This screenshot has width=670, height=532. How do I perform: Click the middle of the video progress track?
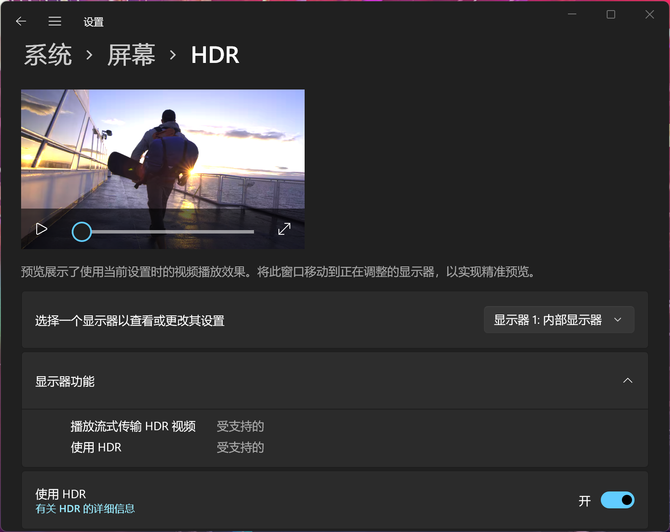(168, 232)
